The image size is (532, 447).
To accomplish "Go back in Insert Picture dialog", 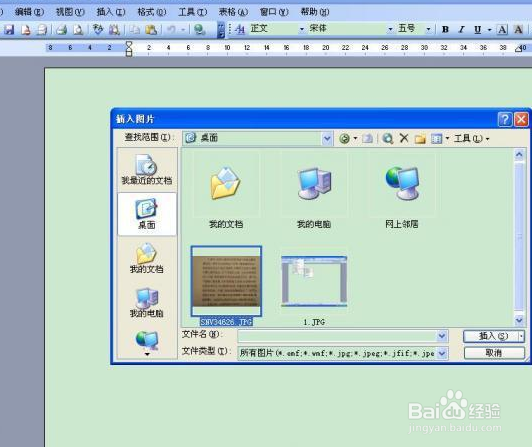I will [x=344, y=138].
